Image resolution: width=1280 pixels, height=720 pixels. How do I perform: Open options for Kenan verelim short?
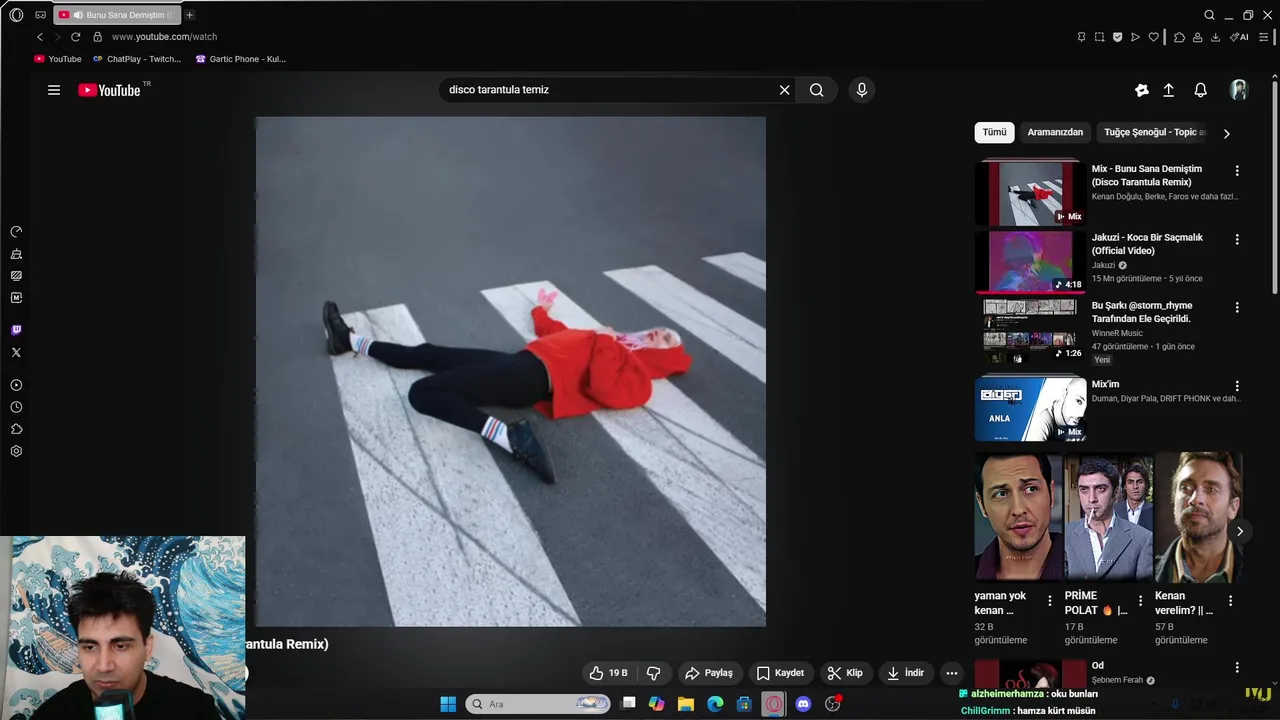pyautogui.click(x=1230, y=601)
